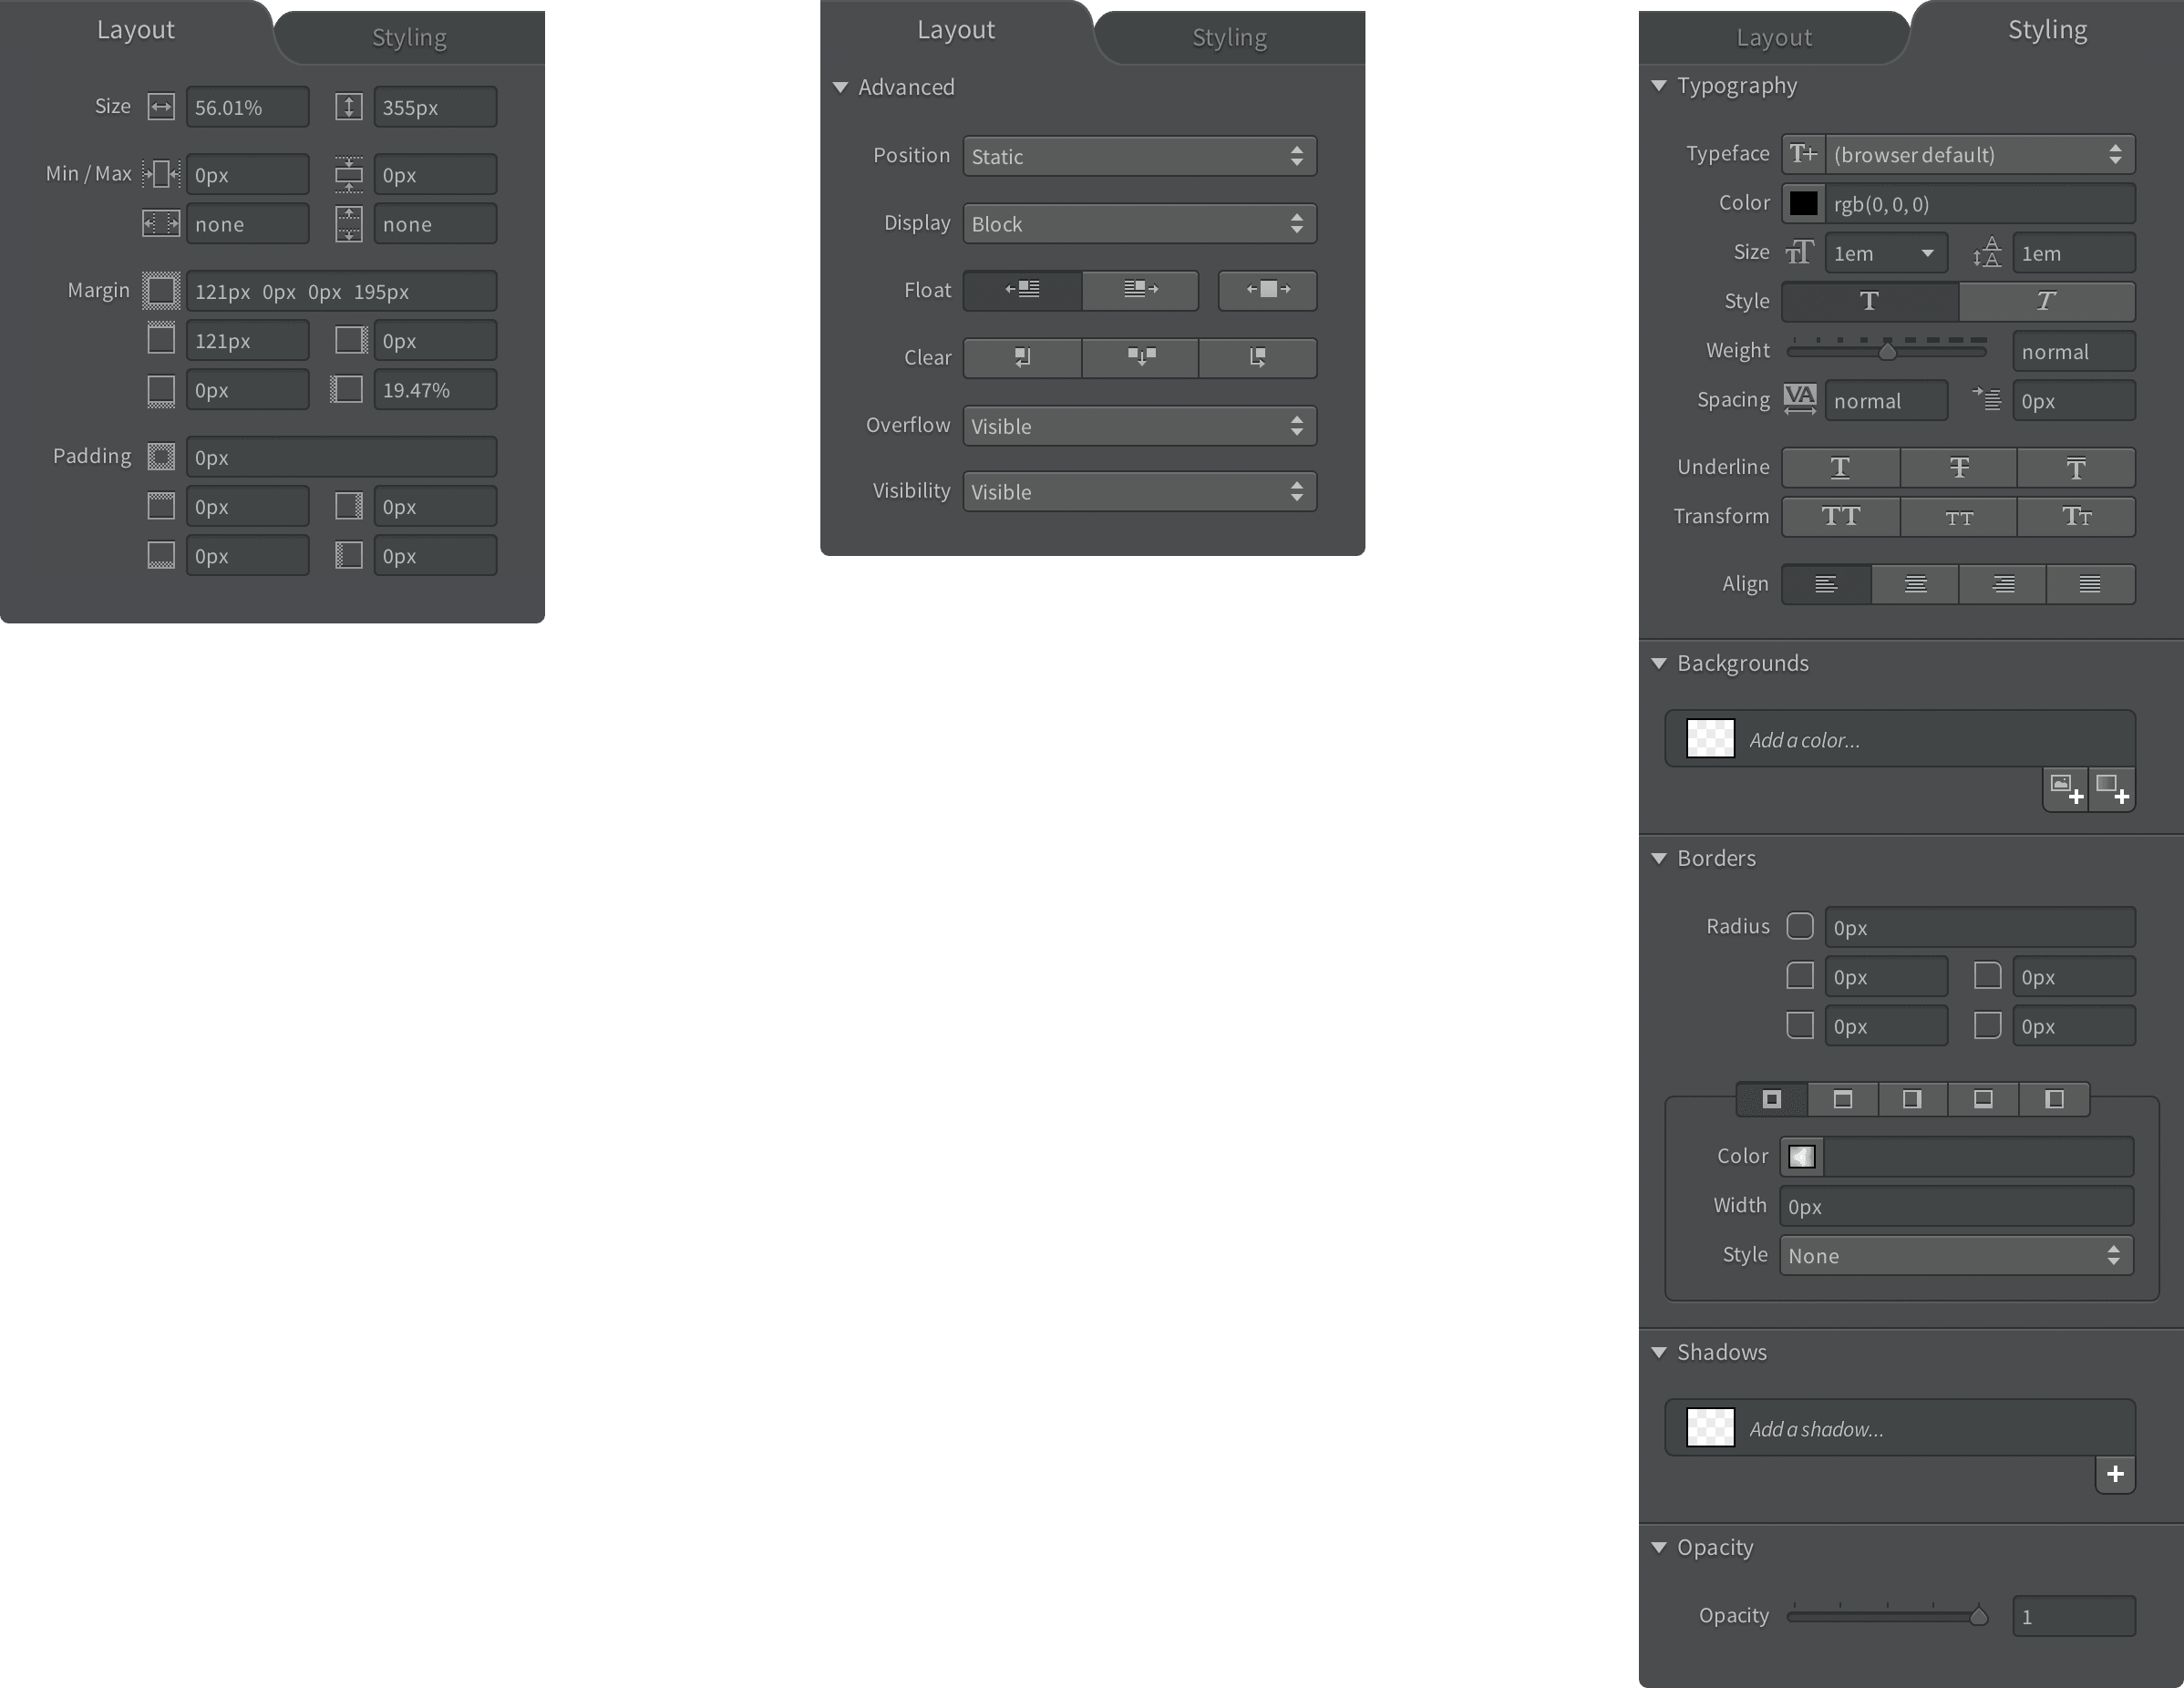Screen dimensions: 2184x1688
Task: Select the top border side icon
Action: (1842, 1099)
